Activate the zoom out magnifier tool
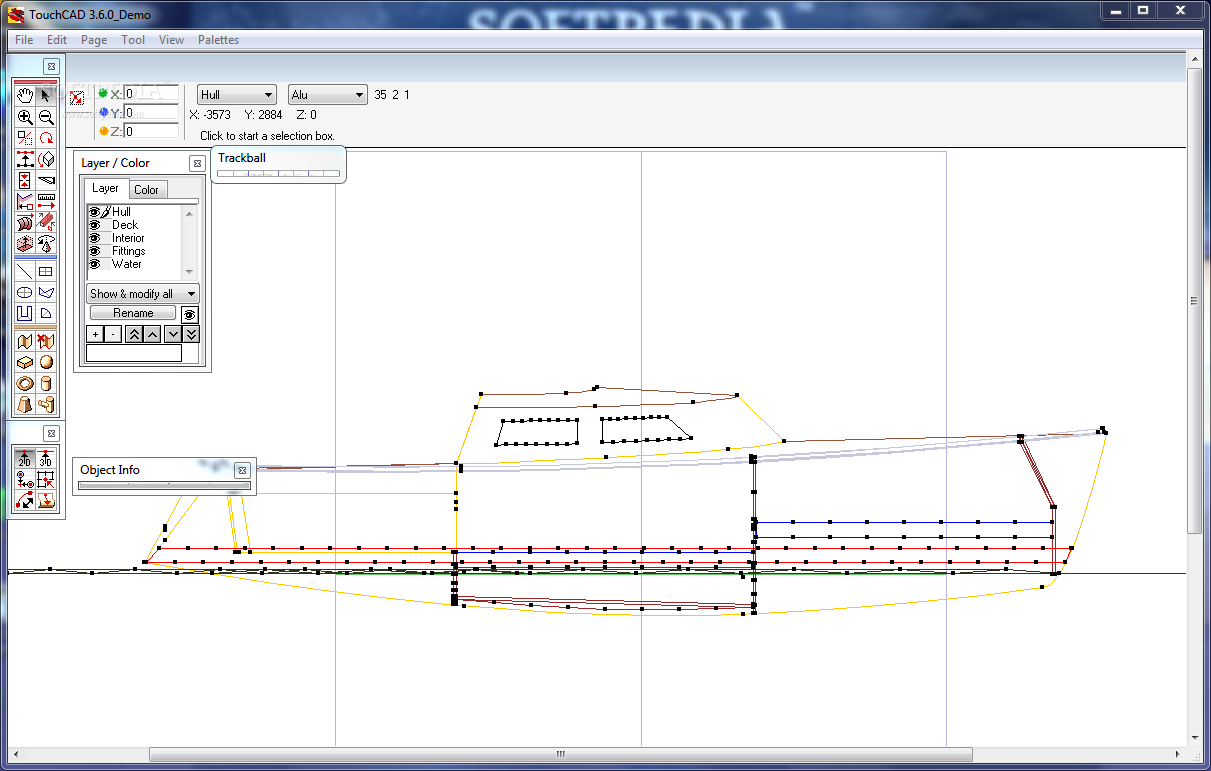This screenshot has width=1211, height=771. coord(46,117)
